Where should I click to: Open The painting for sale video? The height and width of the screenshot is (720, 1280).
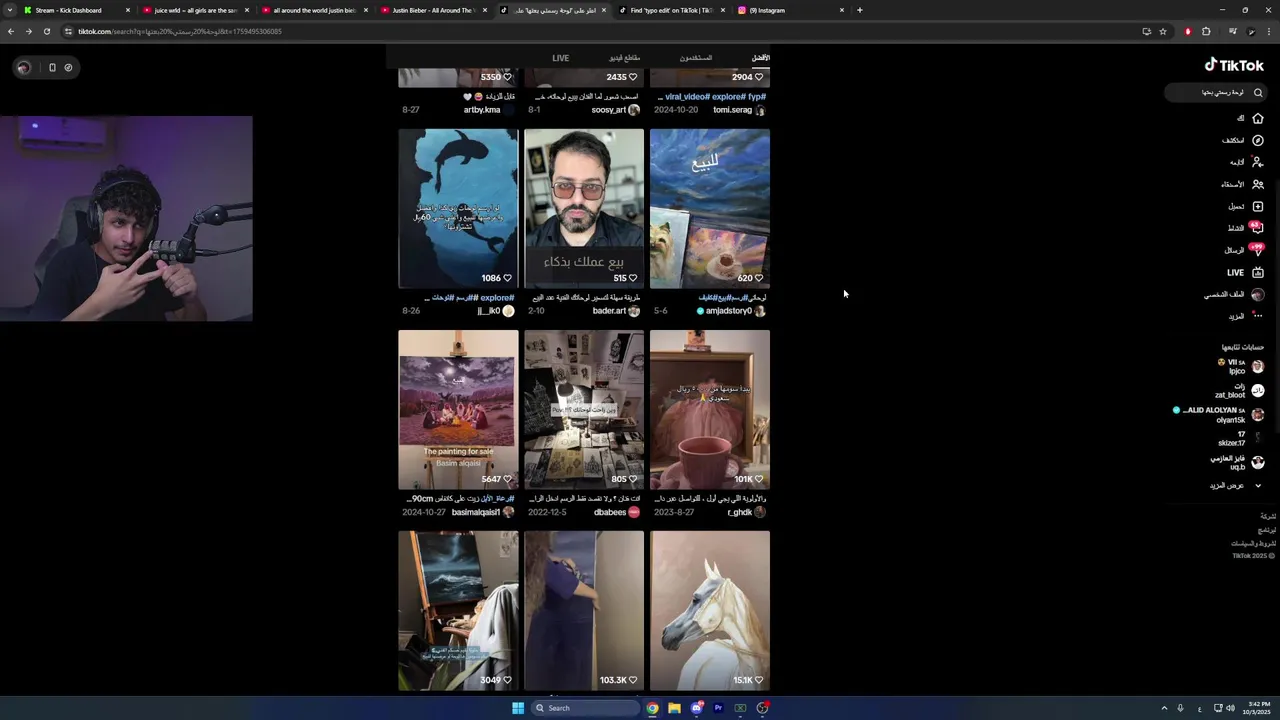tap(458, 410)
